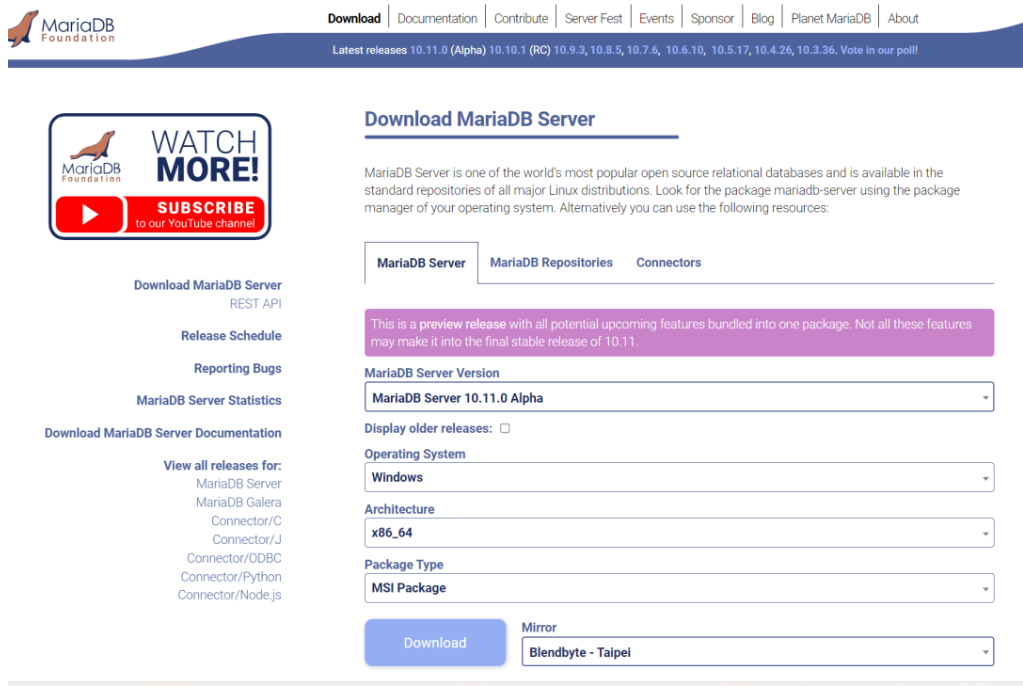
Task: Open the Connector/ODBC releases link
Action: click(234, 558)
